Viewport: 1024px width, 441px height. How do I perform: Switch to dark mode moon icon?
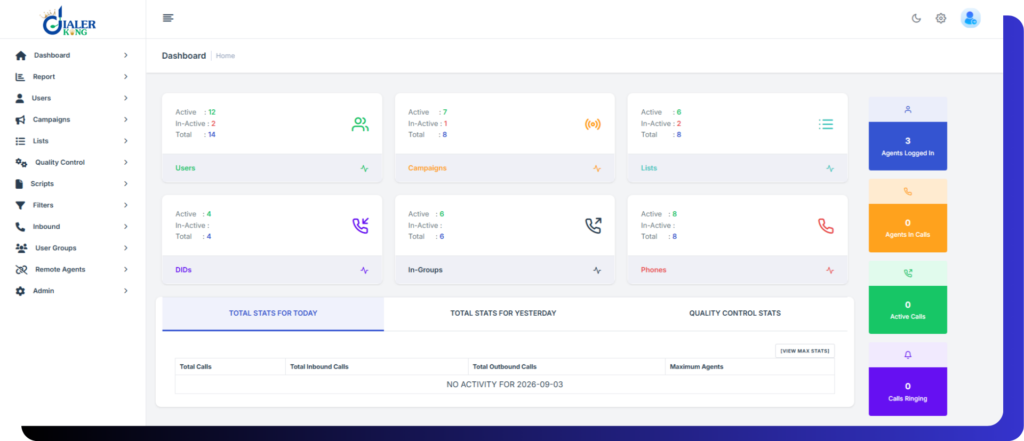point(916,18)
